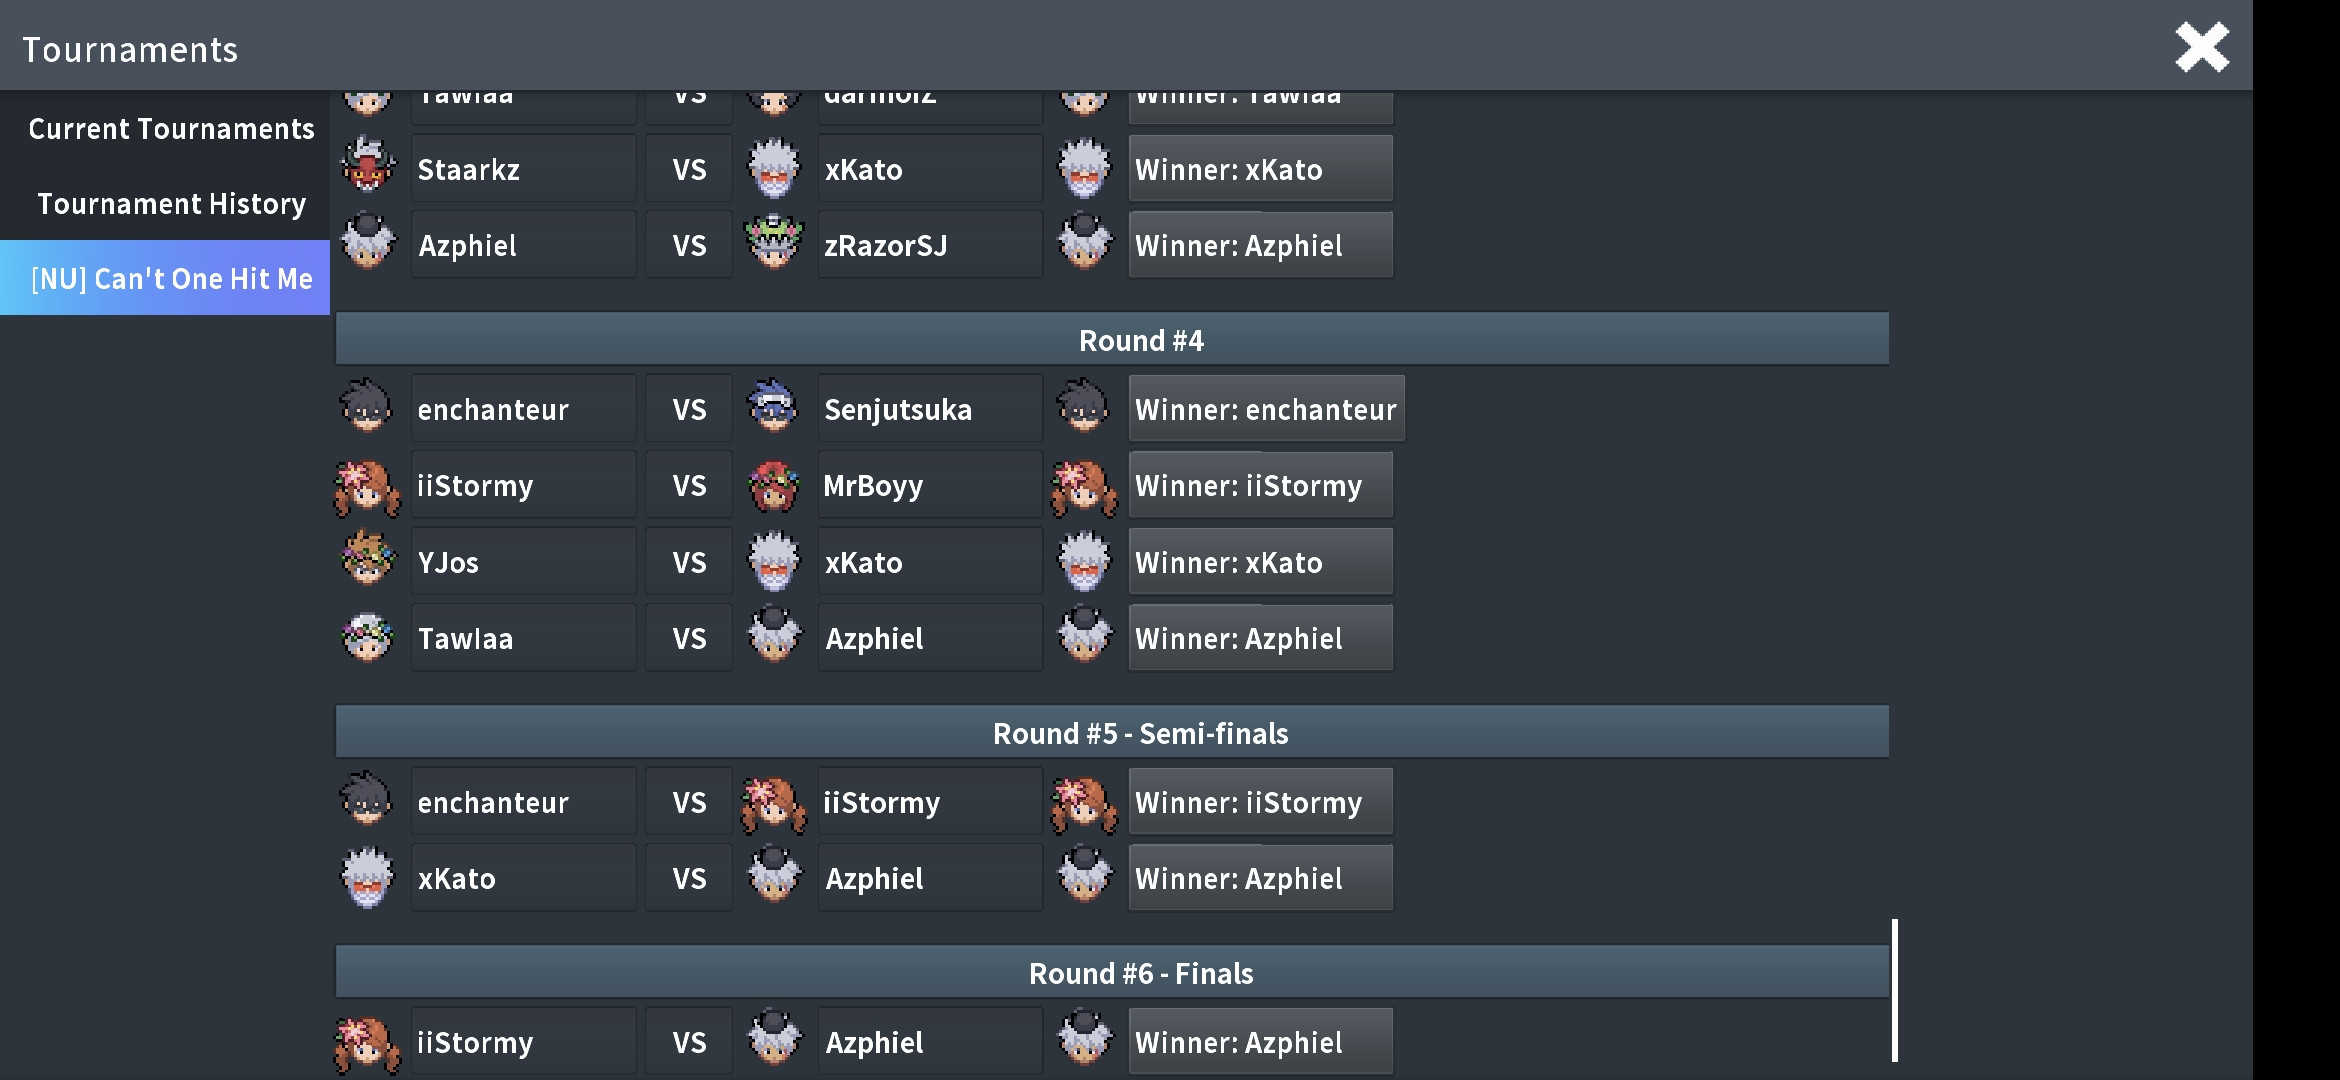Click Winner: enchanteur result box
The width and height of the screenshot is (2340, 1080).
tap(1266, 409)
